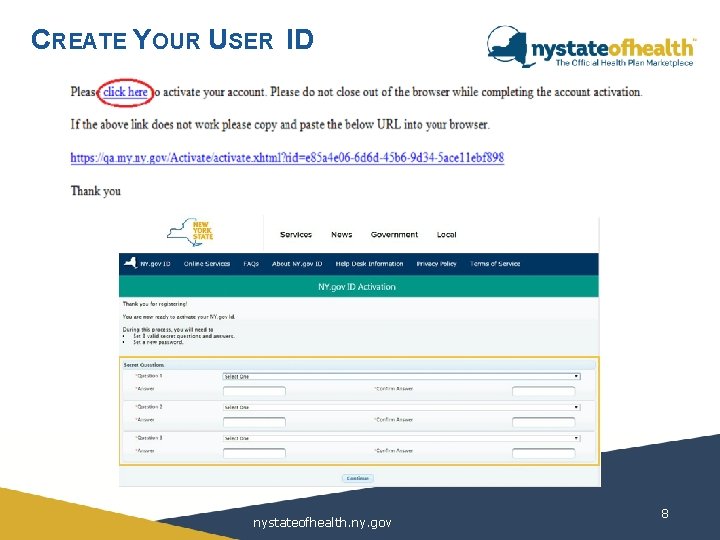Click the Question 1 Answer field

pos(254,391)
